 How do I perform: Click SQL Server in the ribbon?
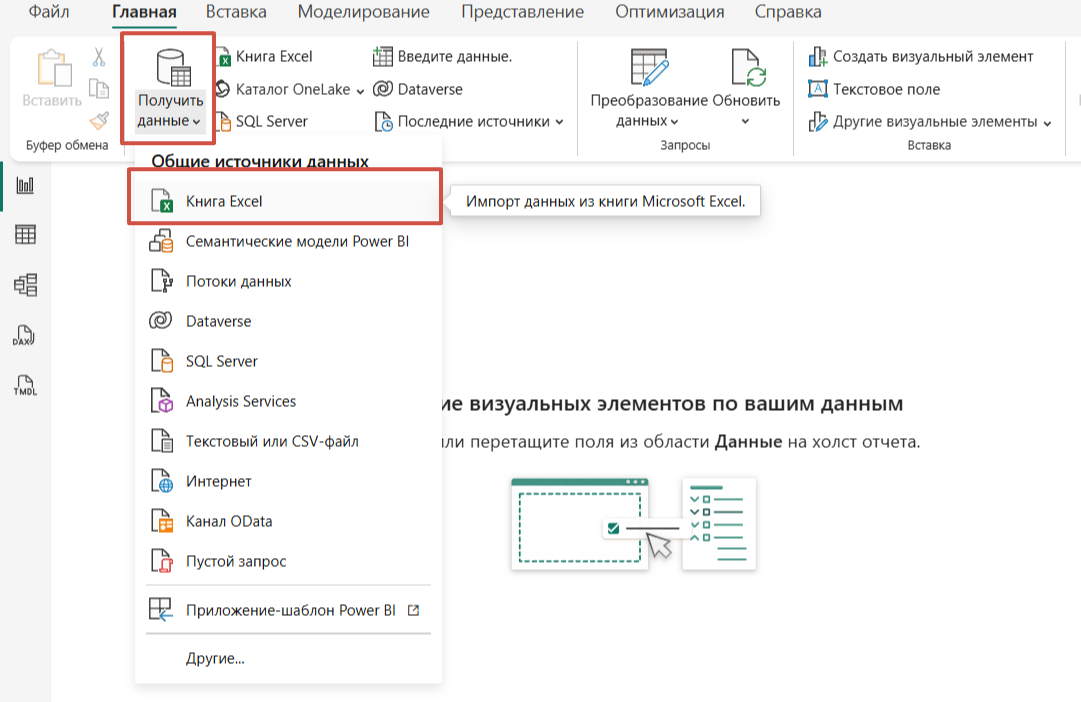tap(262, 121)
